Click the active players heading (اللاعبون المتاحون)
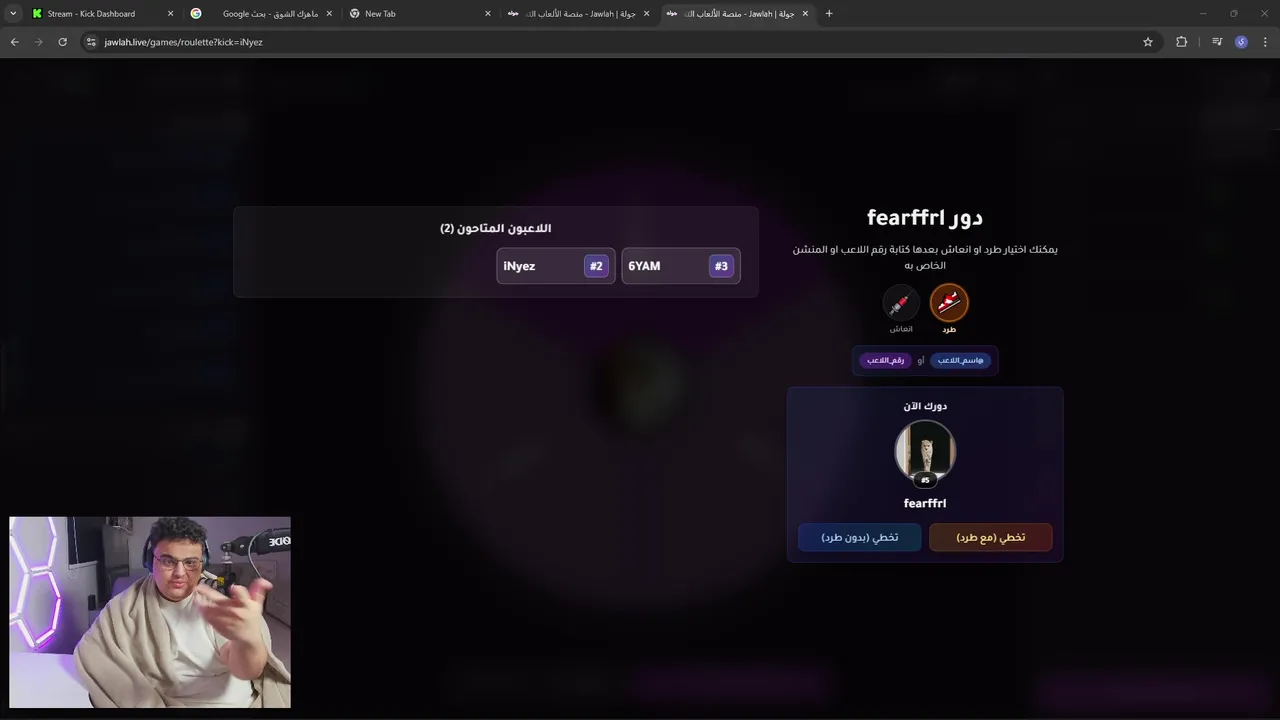The width and height of the screenshot is (1280, 720). (x=496, y=228)
